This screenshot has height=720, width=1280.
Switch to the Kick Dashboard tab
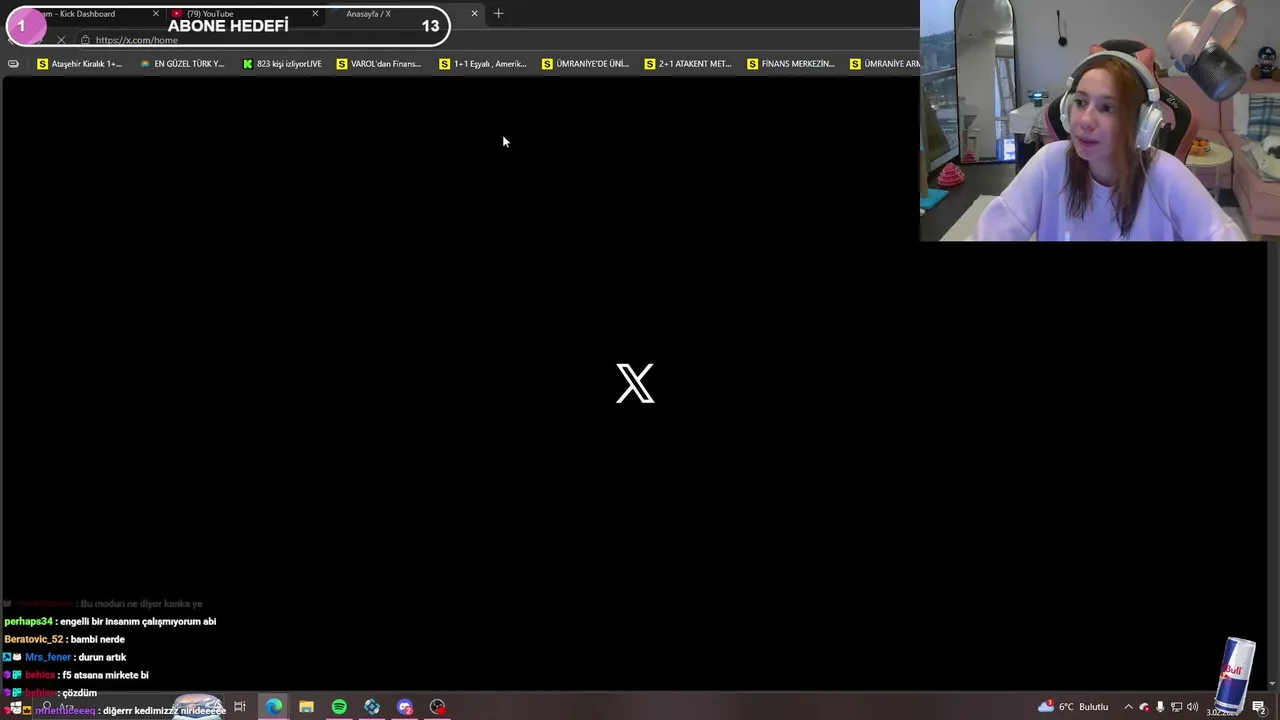[x=80, y=14]
